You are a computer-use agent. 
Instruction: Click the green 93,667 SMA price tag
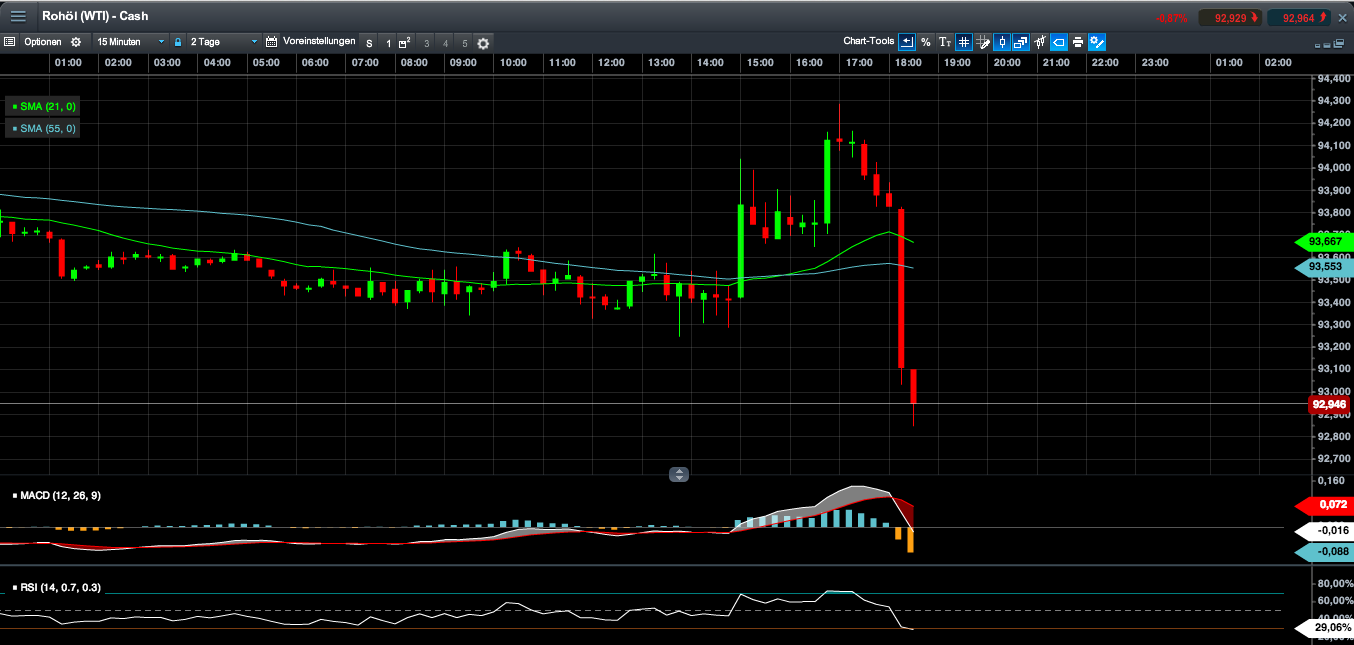(x=1324, y=241)
